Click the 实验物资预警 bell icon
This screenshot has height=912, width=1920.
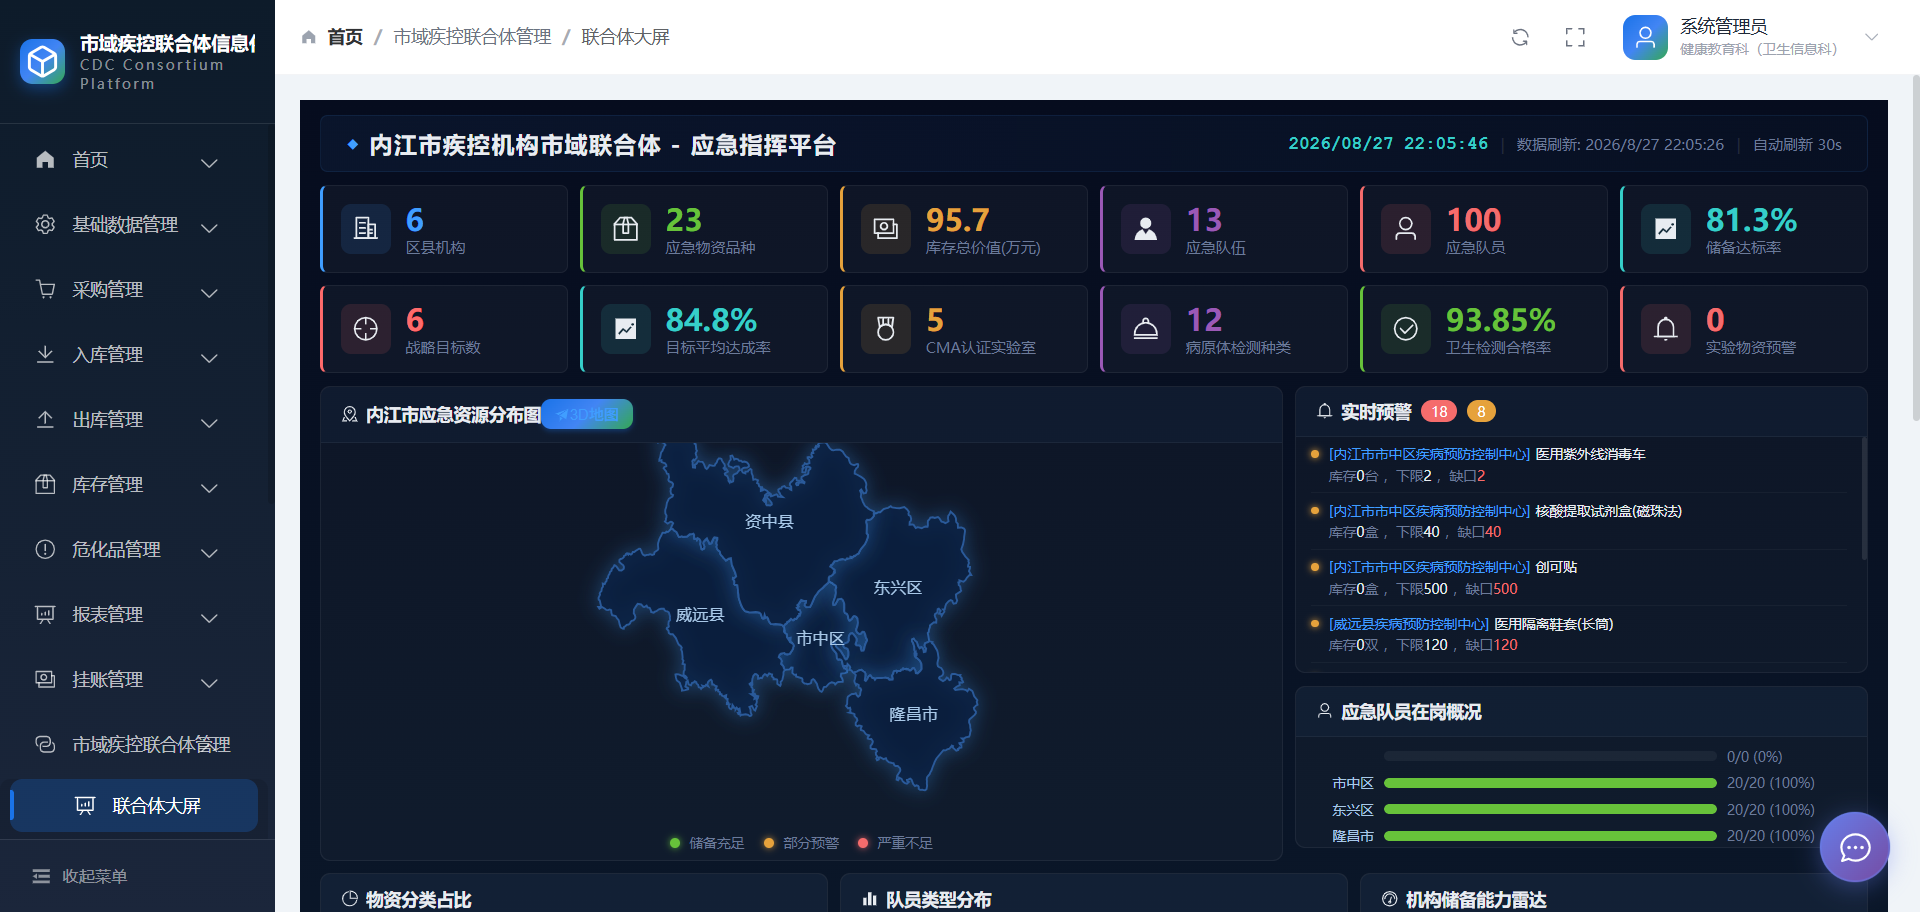1666,329
